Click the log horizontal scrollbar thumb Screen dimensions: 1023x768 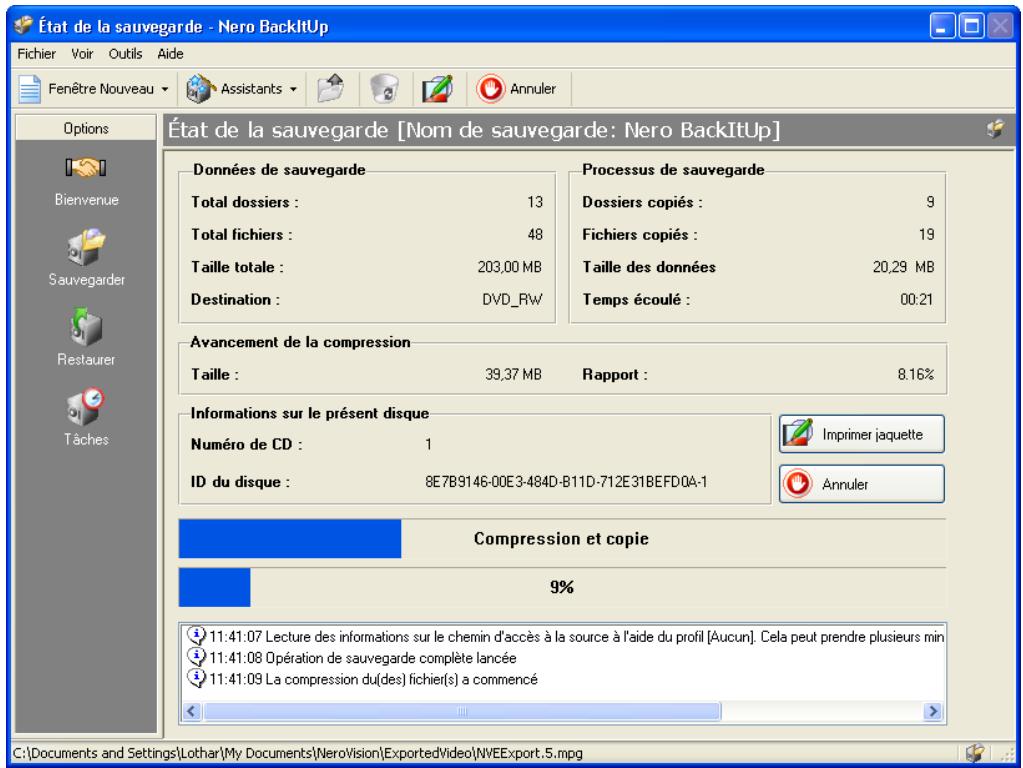(x=462, y=711)
